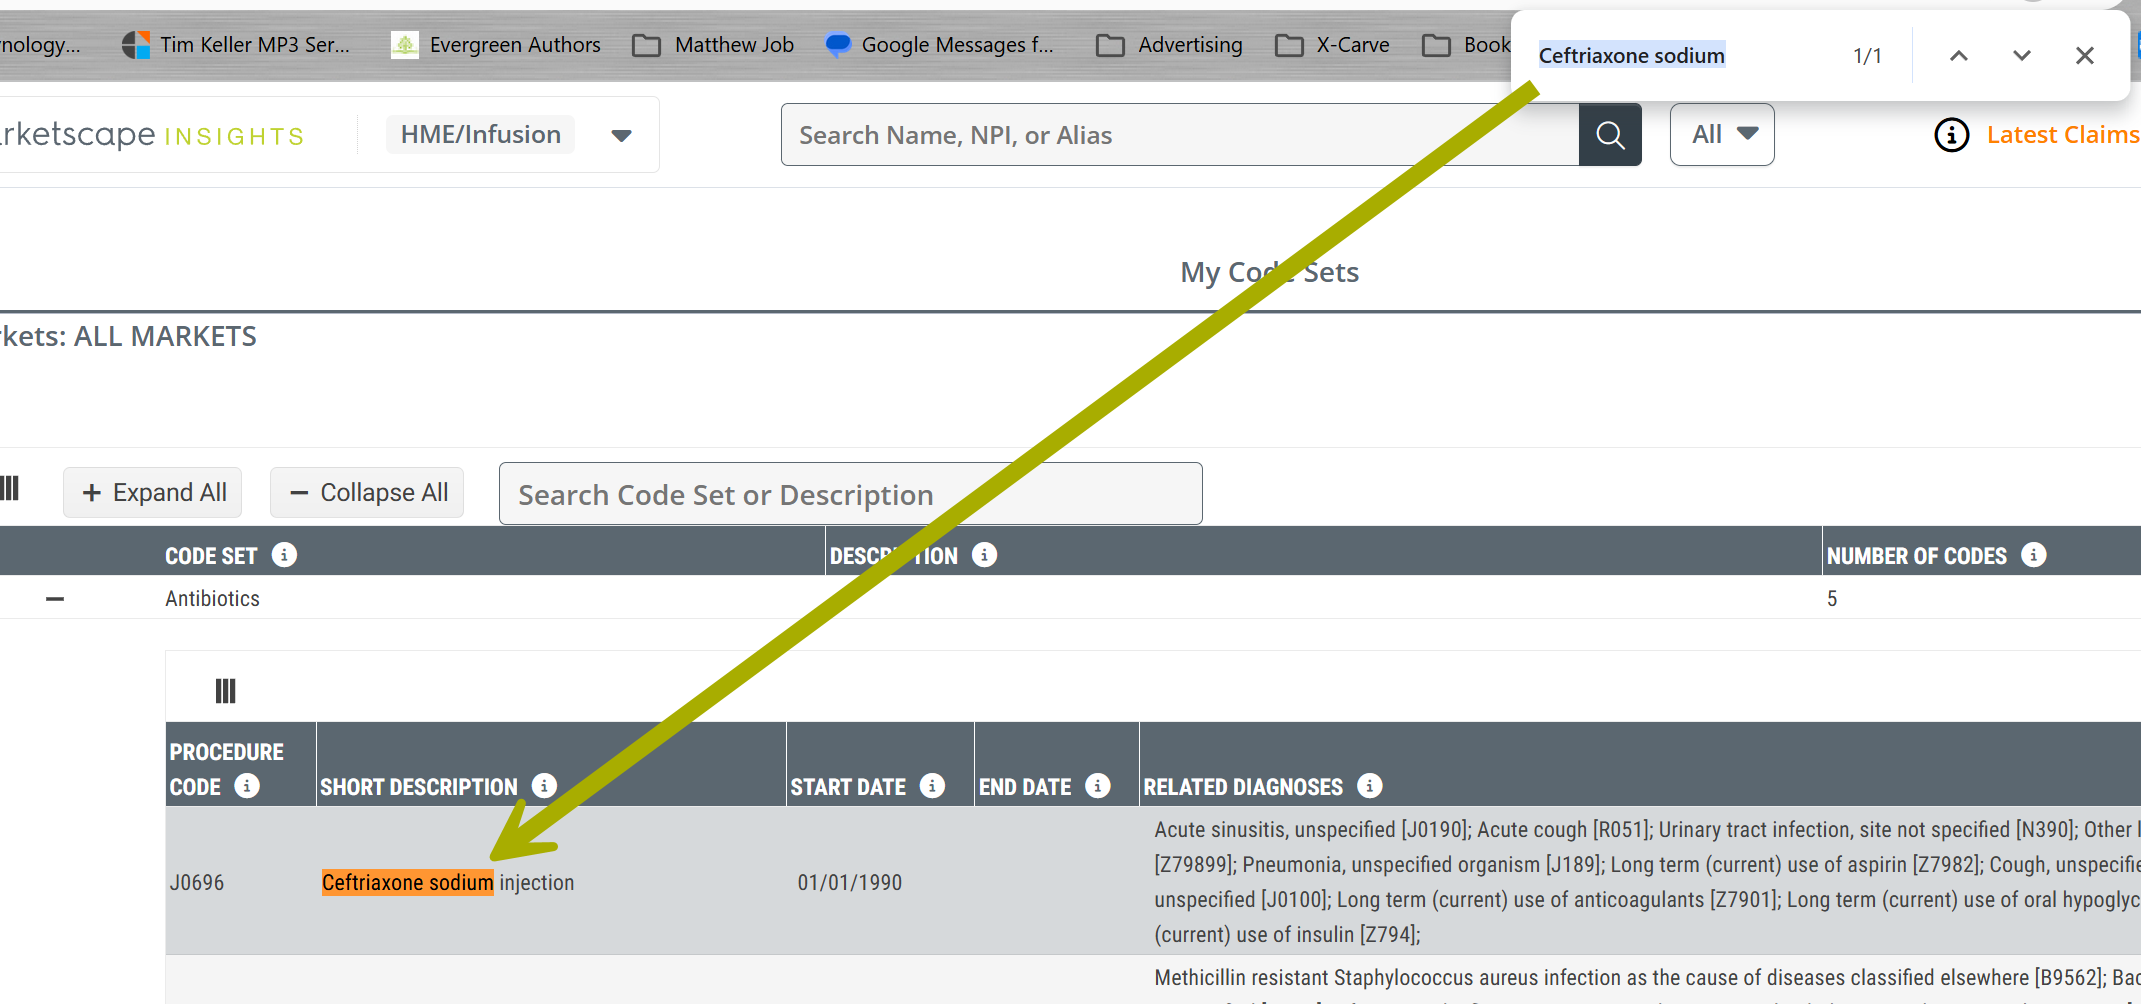Viewport: 2141px width, 1004px height.
Task: Open the HME/Infusion dropdown
Action: pyautogui.click(x=620, y=136)
